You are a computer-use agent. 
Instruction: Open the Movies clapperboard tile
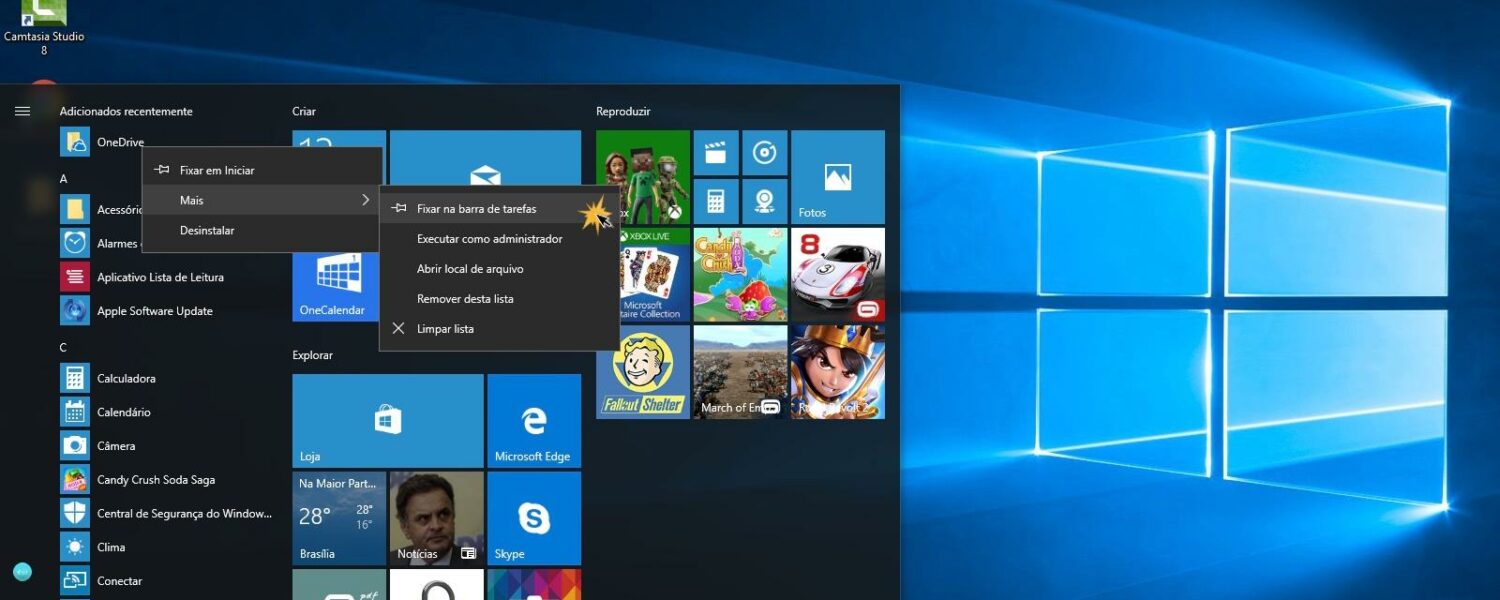click(716, 153)
